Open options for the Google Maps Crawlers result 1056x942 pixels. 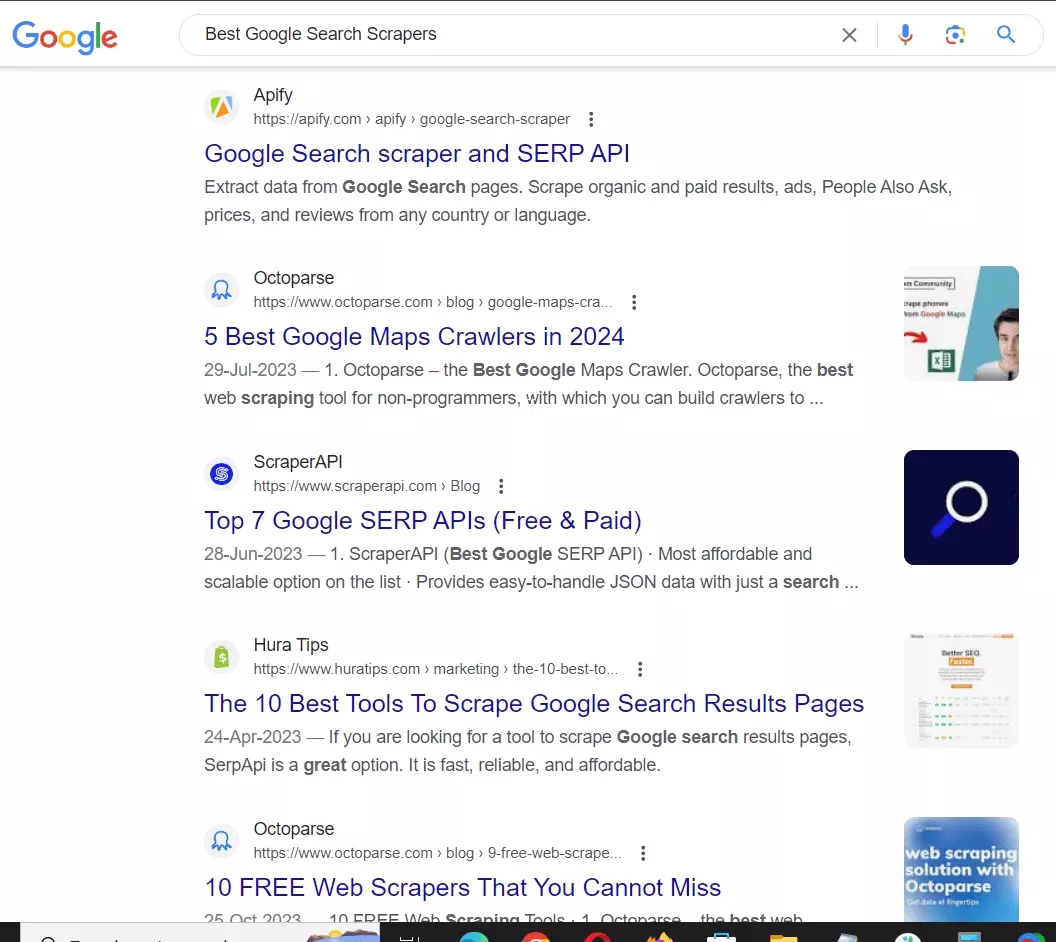click(x=634, y=301)
